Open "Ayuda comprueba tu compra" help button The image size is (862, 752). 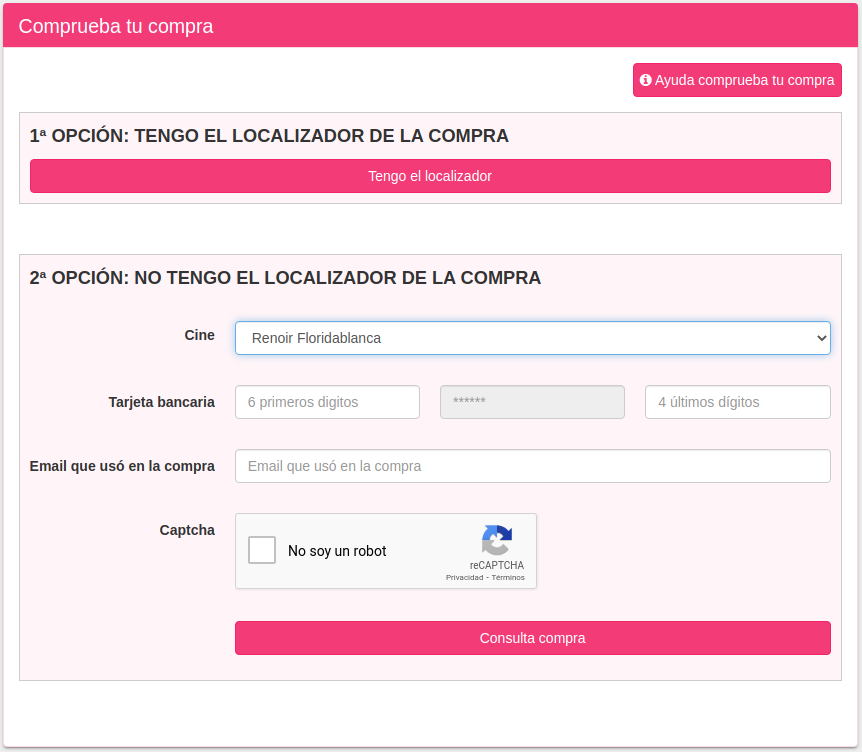[x=737, y=80]
